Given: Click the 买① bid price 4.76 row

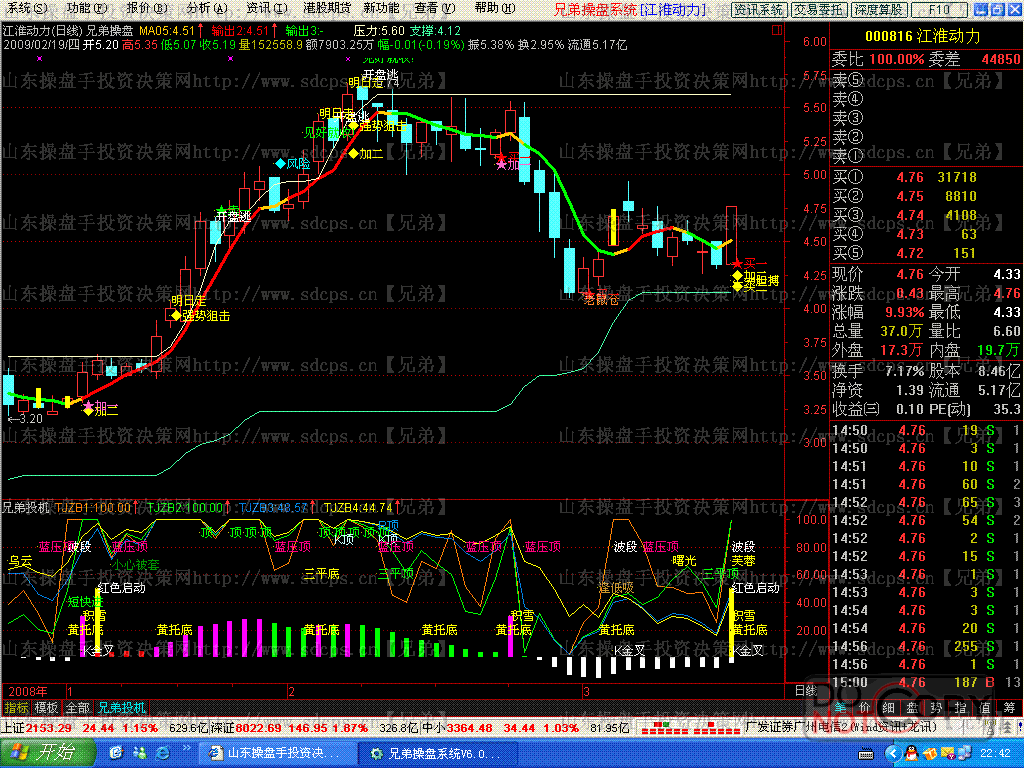Looking at the screenshot, I should 926,177.
